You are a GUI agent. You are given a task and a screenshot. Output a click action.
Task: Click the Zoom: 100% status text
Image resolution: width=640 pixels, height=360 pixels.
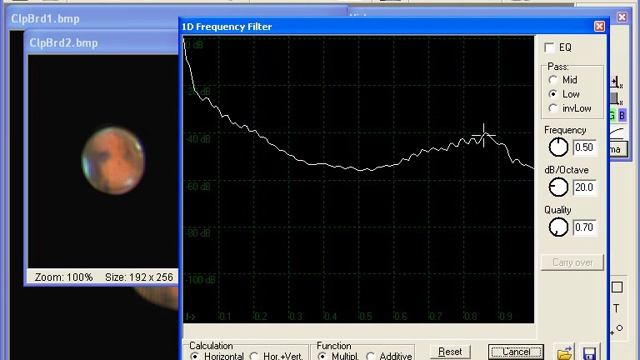pos(64,278)
